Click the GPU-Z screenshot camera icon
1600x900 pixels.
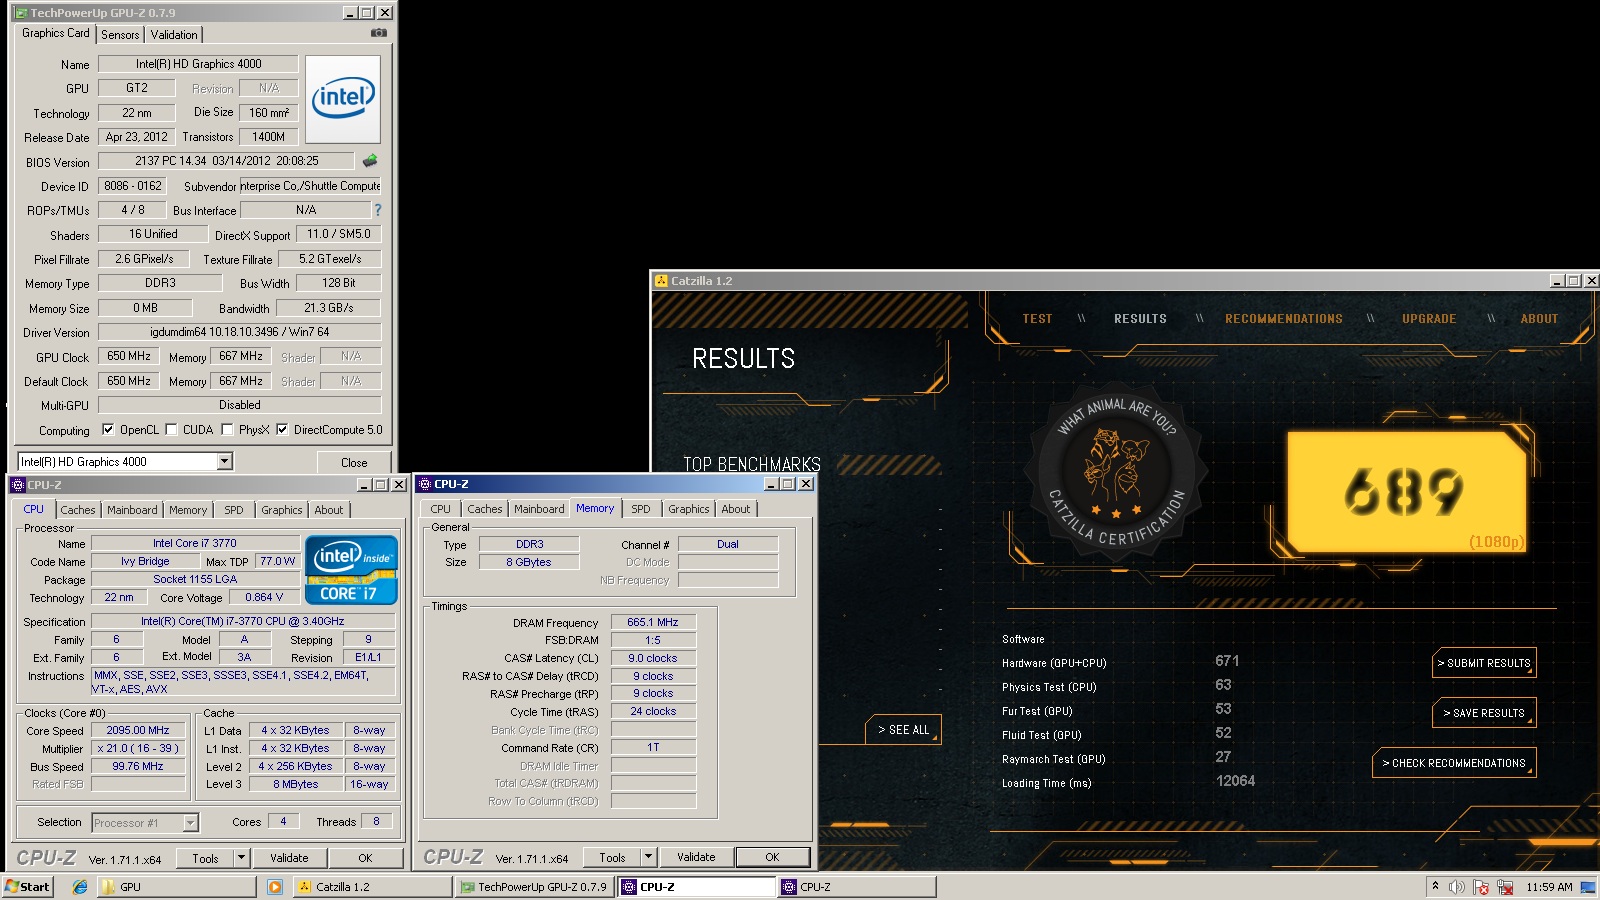(379, 33)
